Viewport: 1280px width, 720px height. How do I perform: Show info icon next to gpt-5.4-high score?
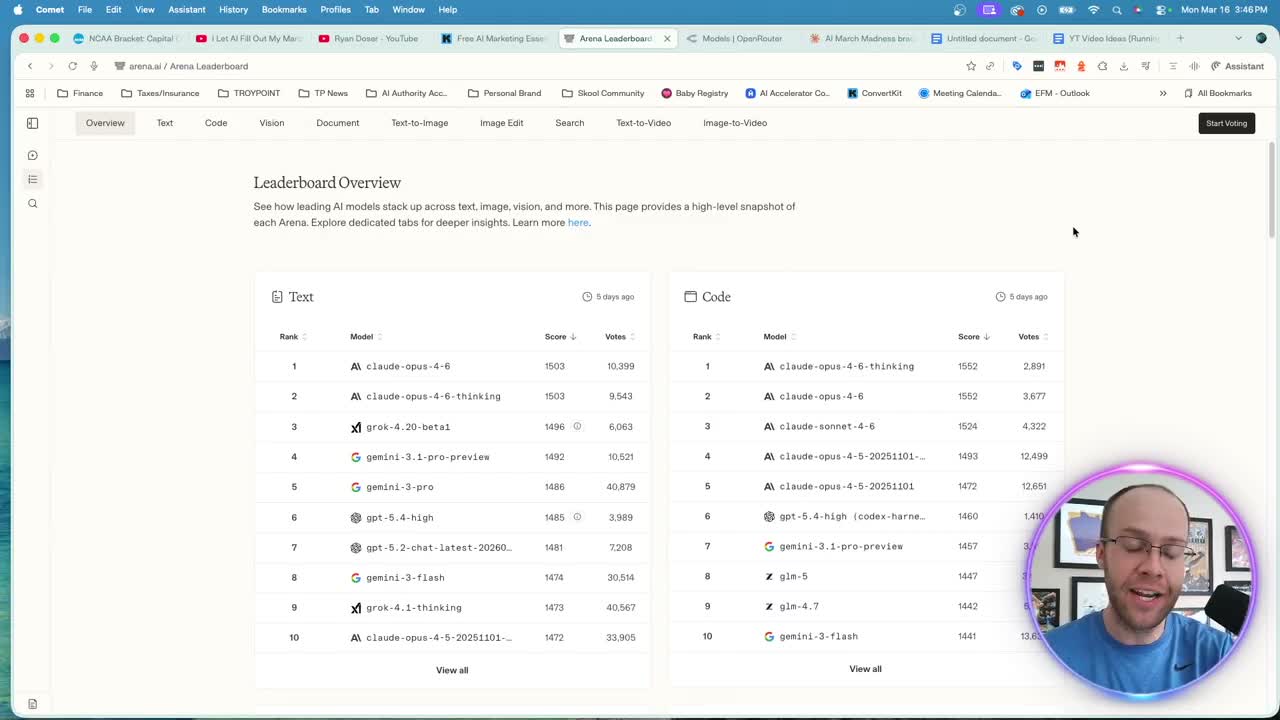577,517
